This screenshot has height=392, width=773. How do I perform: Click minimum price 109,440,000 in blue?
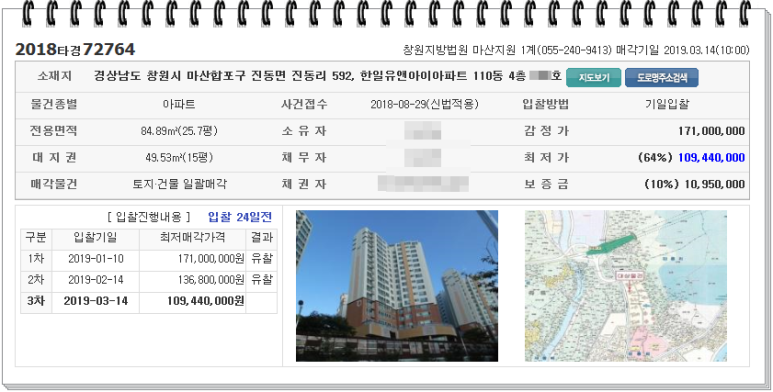pyautogui.click(x=711, y=158)
